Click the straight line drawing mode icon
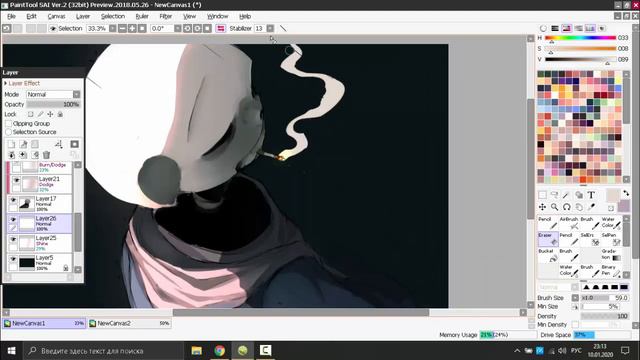Screen dimensions: 640x360 [283, 29]
